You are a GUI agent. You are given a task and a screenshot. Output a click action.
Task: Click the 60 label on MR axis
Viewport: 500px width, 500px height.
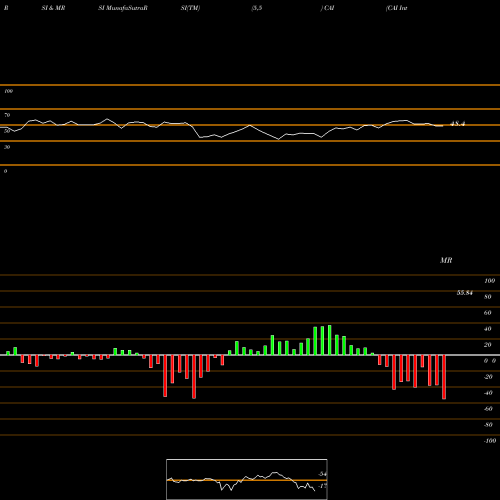(488, 313)
